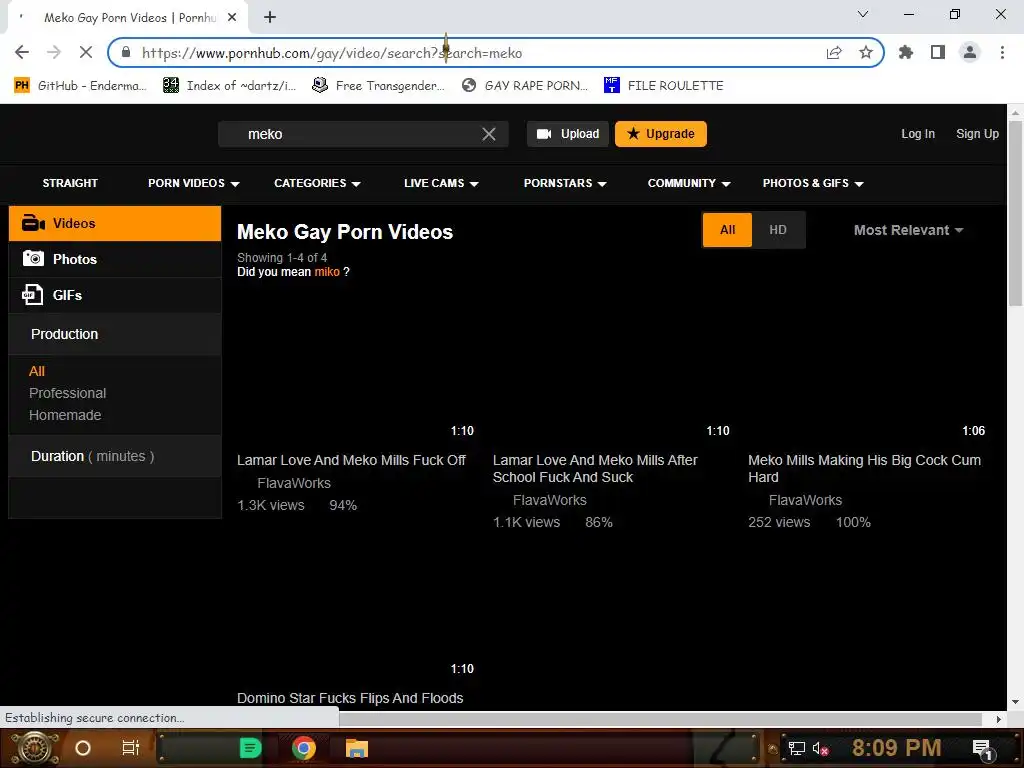Open File Explorer from the taskbar
Image resolution: width=1024 pixels, height=768 pixels.
(357, 748)
